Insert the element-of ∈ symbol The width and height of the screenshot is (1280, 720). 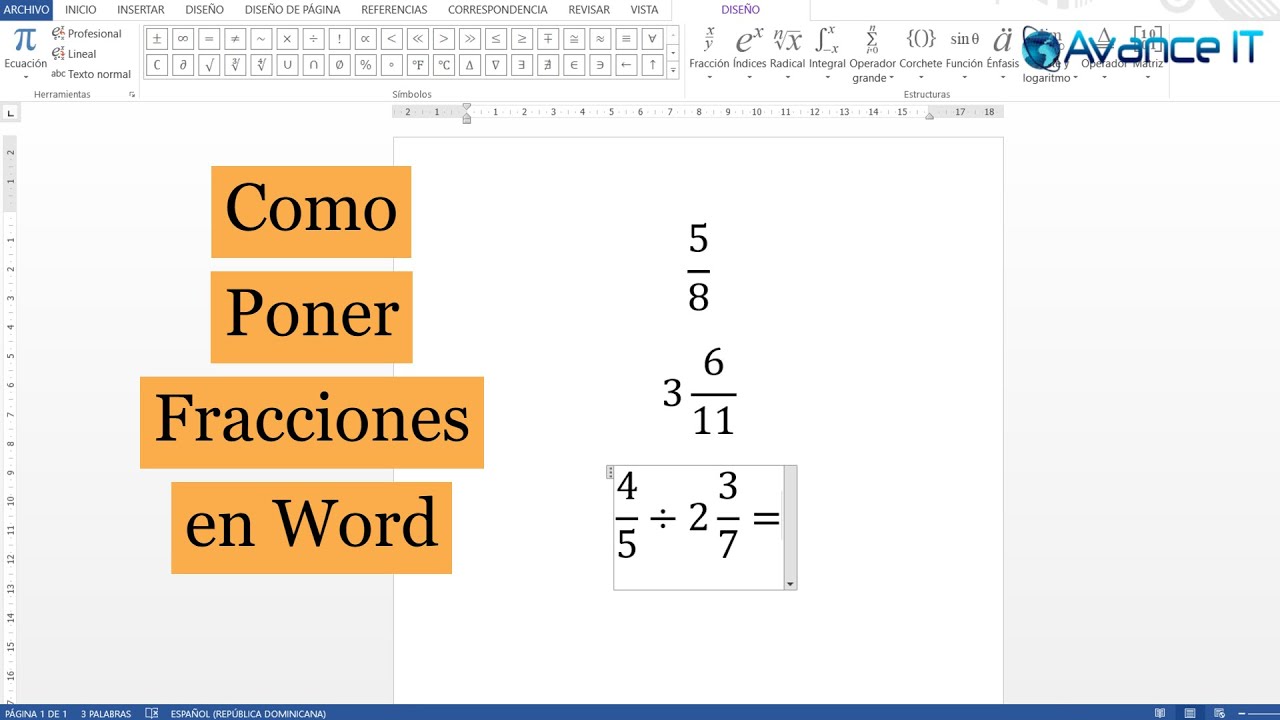[x=574, y=65]
